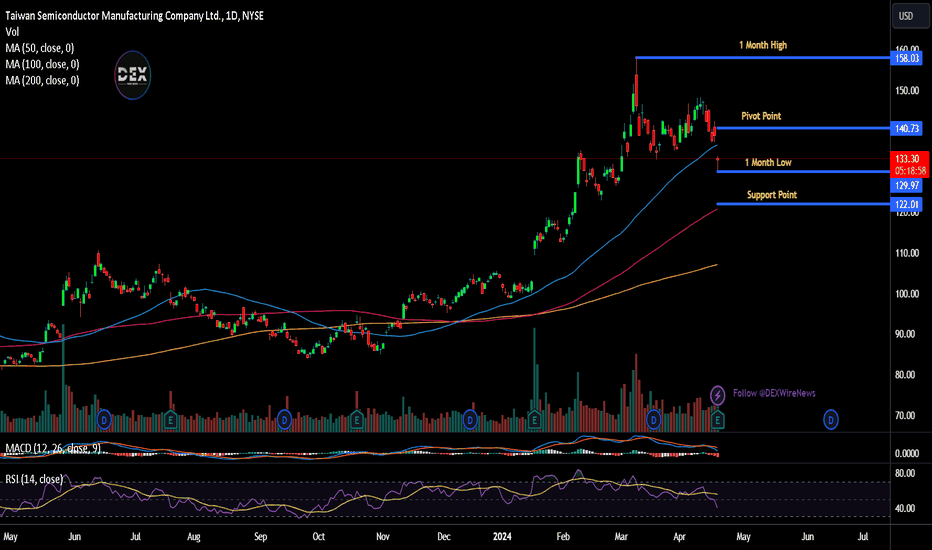
Task: Open the upcoming dividend marker D in June 2024
Action: (x=830, y=420)
